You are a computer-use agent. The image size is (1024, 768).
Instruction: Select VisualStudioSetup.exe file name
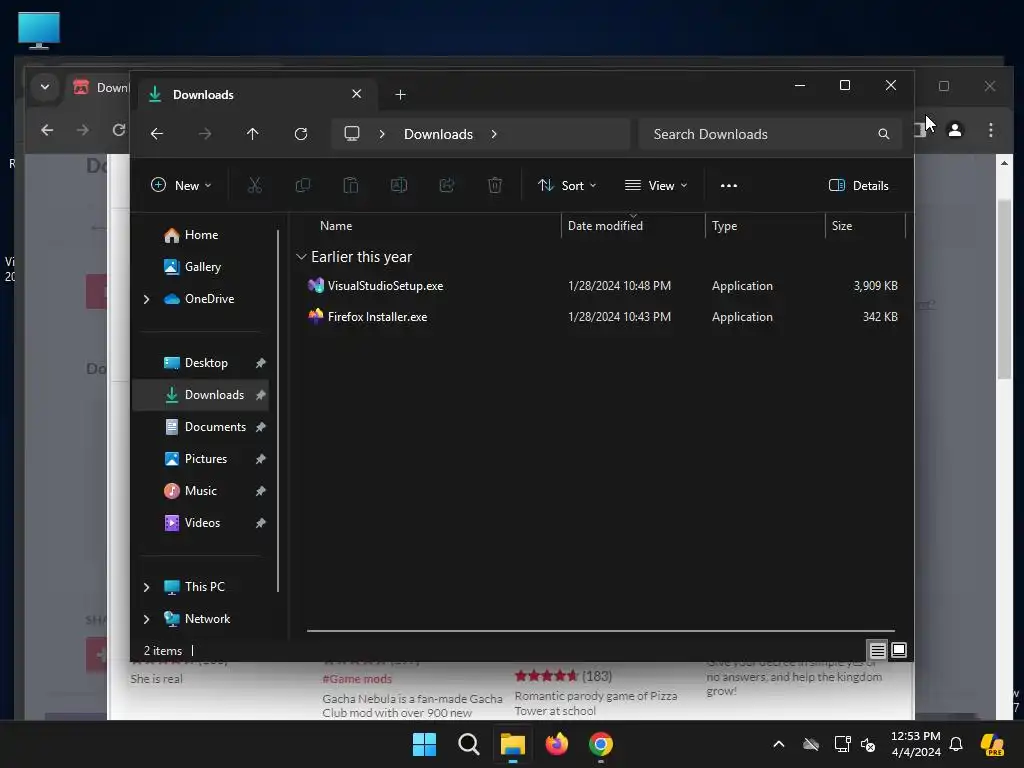pyautogui.click(x=385, y=286)
